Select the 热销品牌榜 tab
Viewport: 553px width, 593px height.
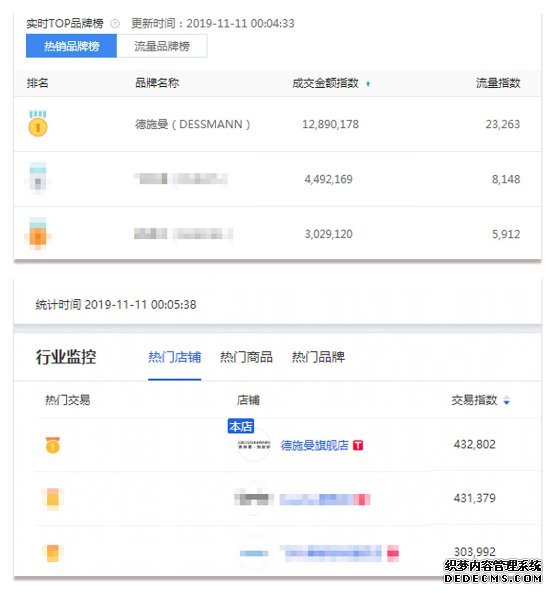71,46
